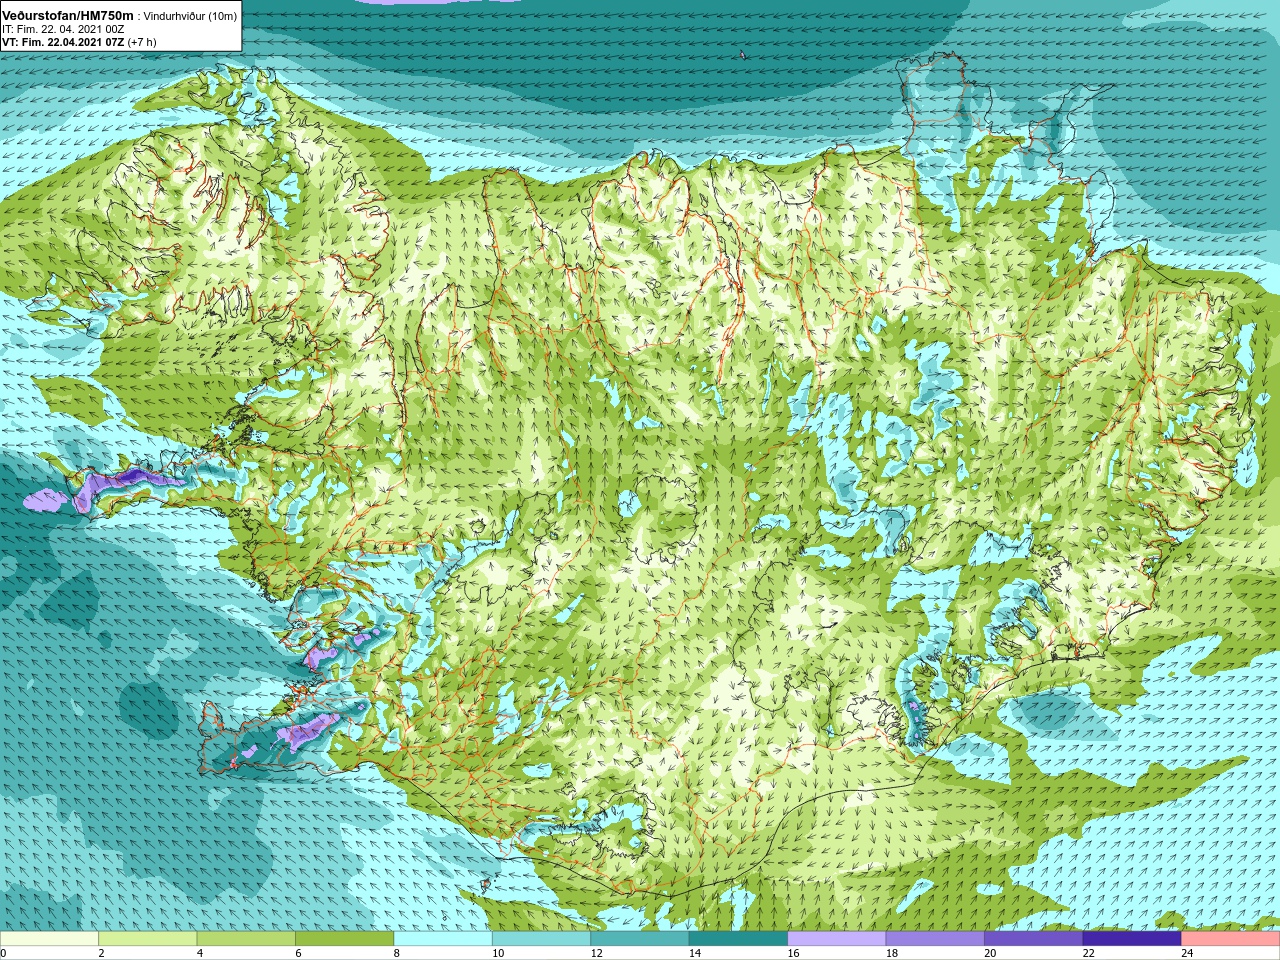
Task: Click the purple 18–20 legend swatch
Action: pos(935,939)
